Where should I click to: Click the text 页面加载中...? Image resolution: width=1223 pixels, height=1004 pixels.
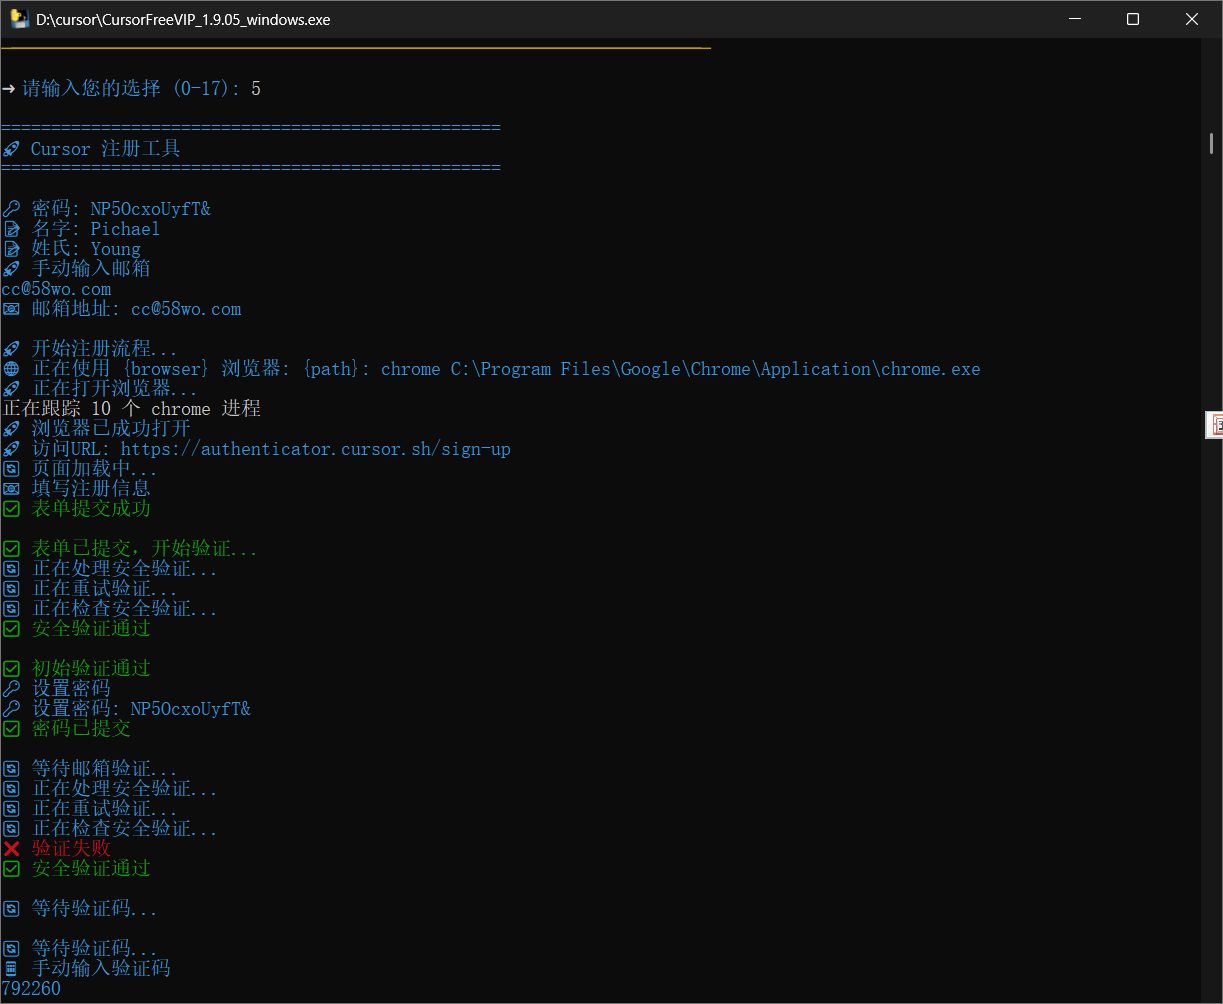[94, 469]
